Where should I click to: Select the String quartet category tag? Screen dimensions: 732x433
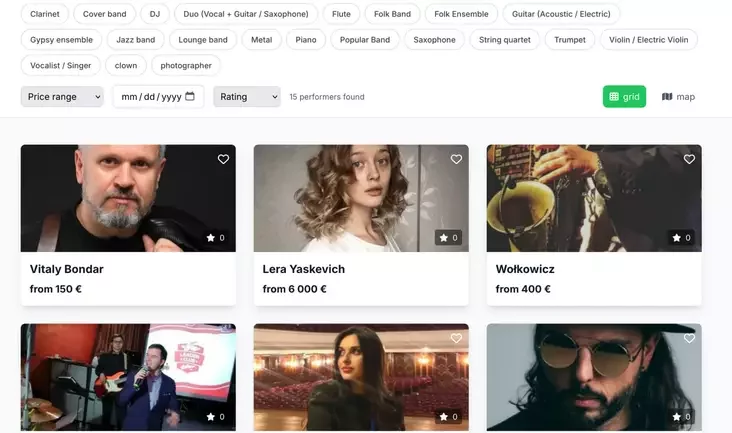506,40
